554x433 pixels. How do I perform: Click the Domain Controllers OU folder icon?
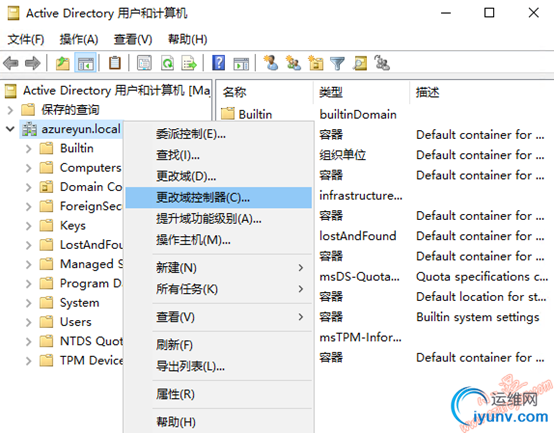point(46,187)
